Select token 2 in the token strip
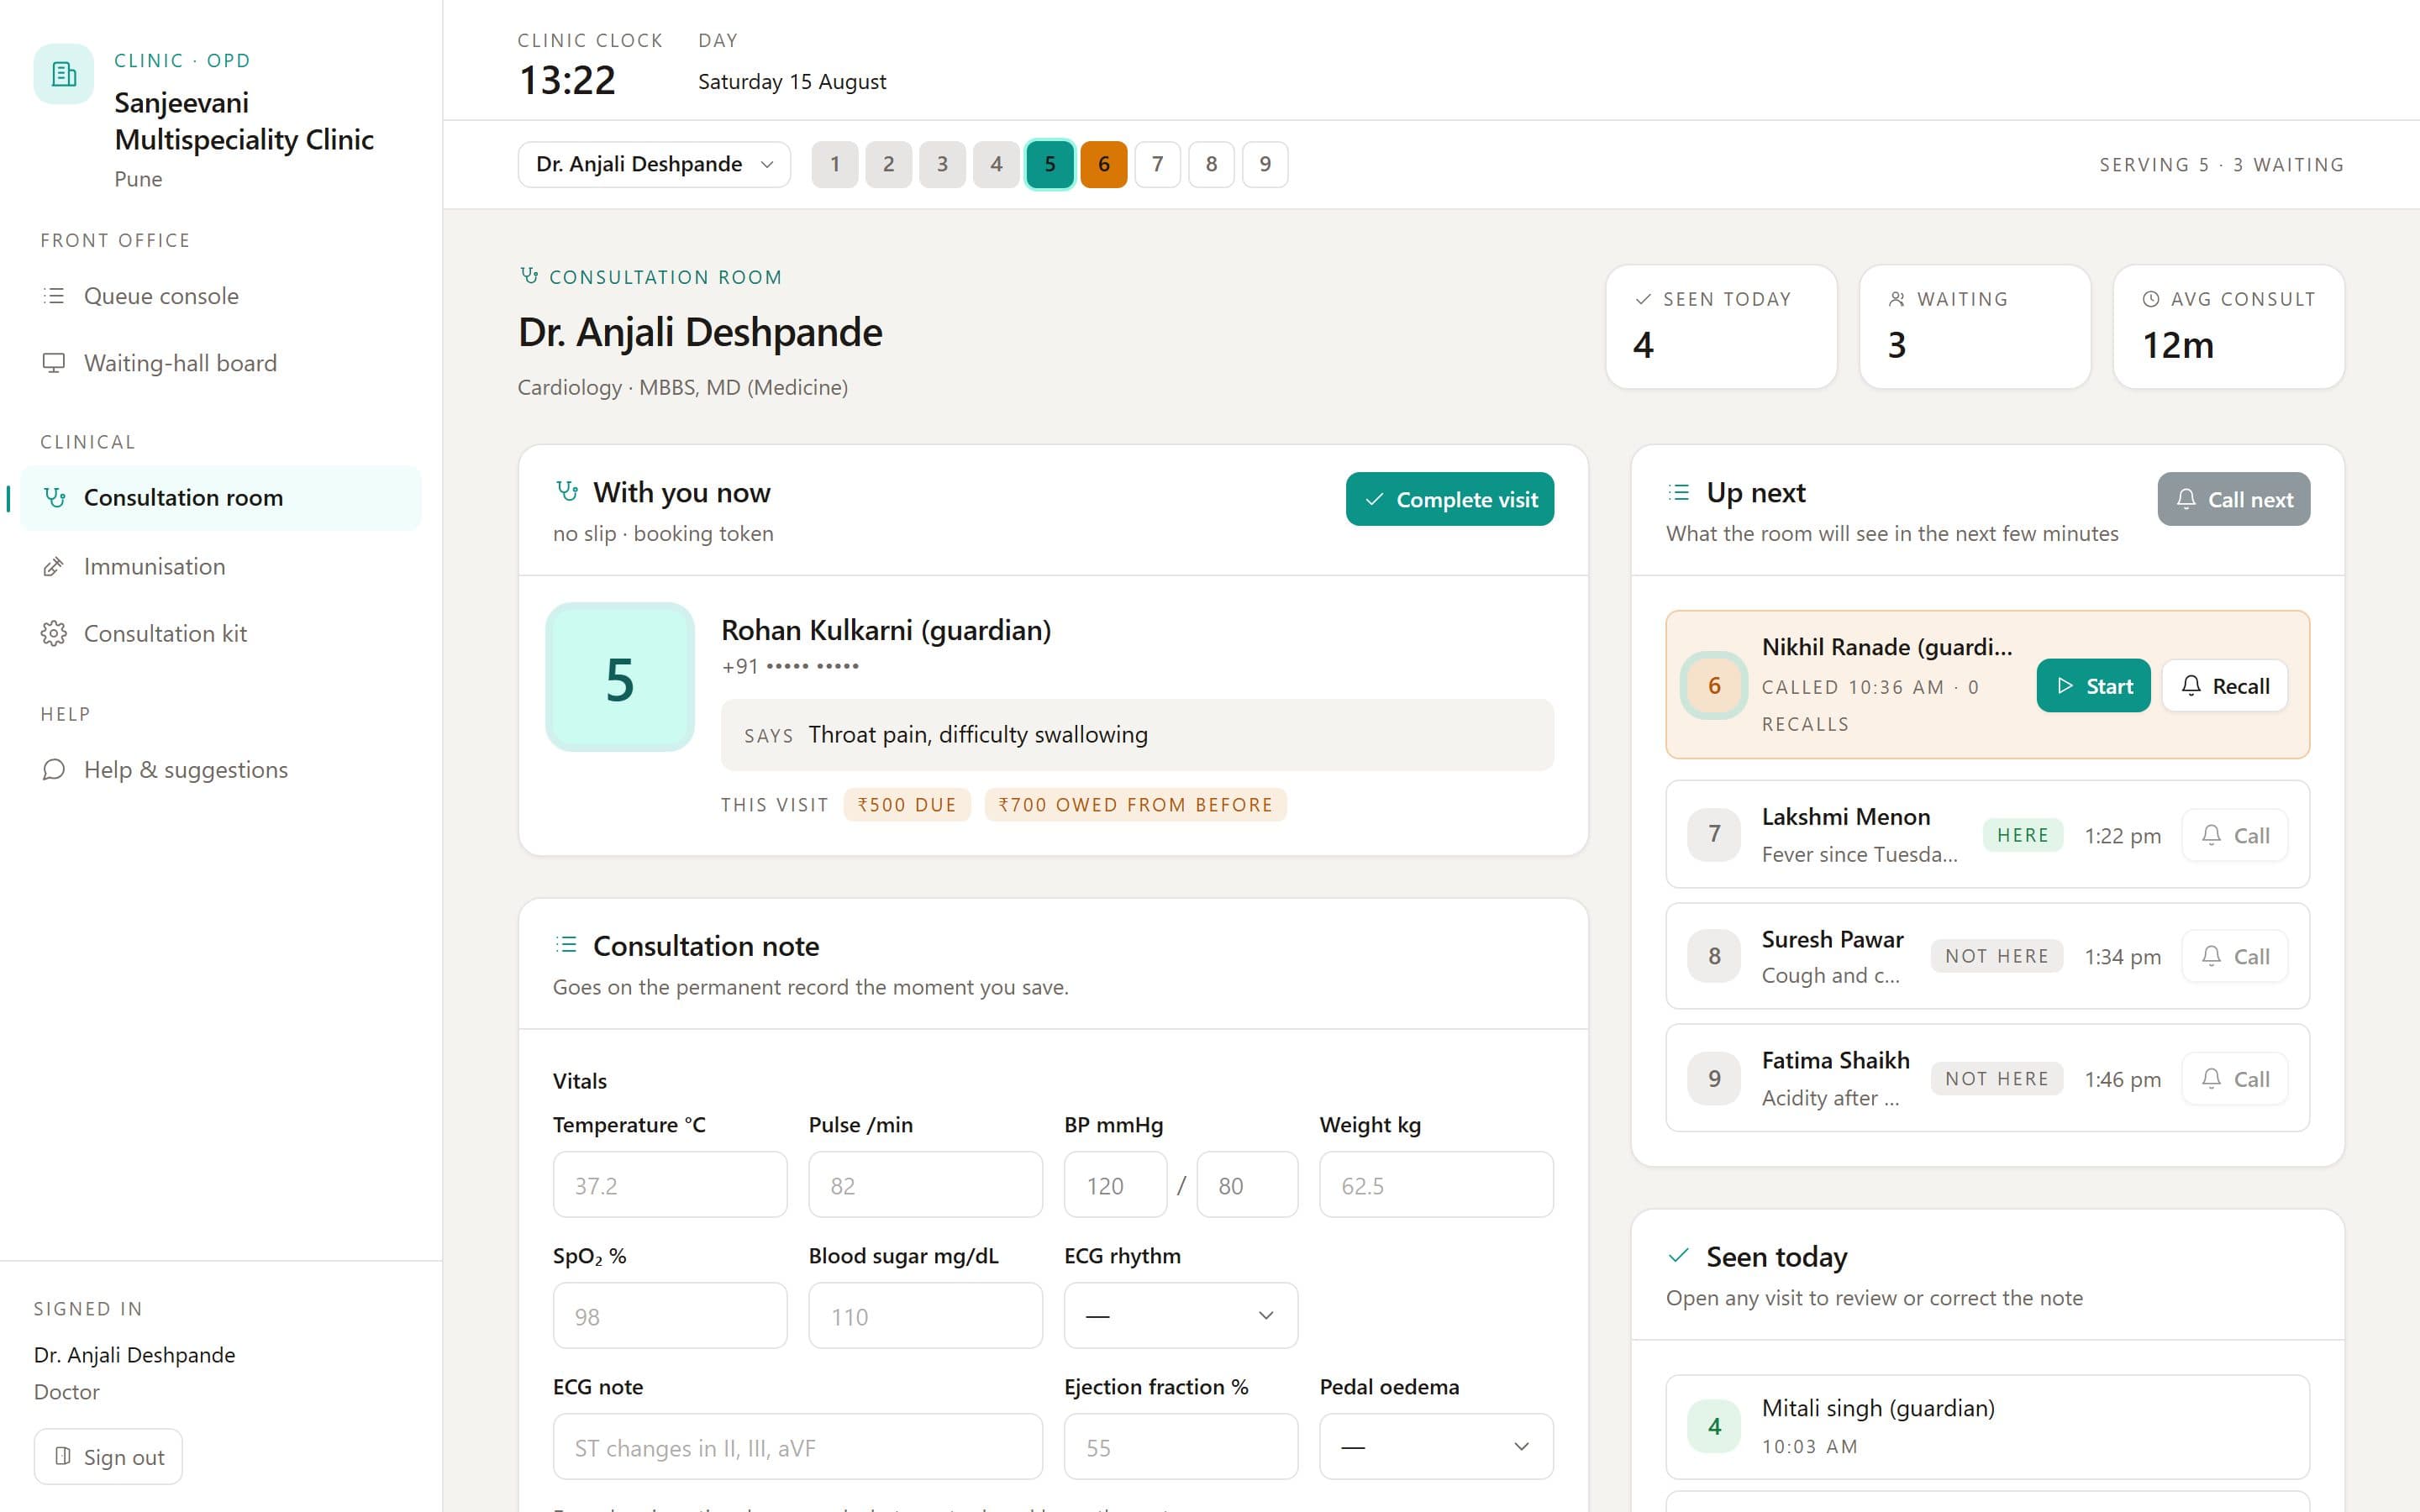The image size is (2420, 1512). click(x=889, y=164)
